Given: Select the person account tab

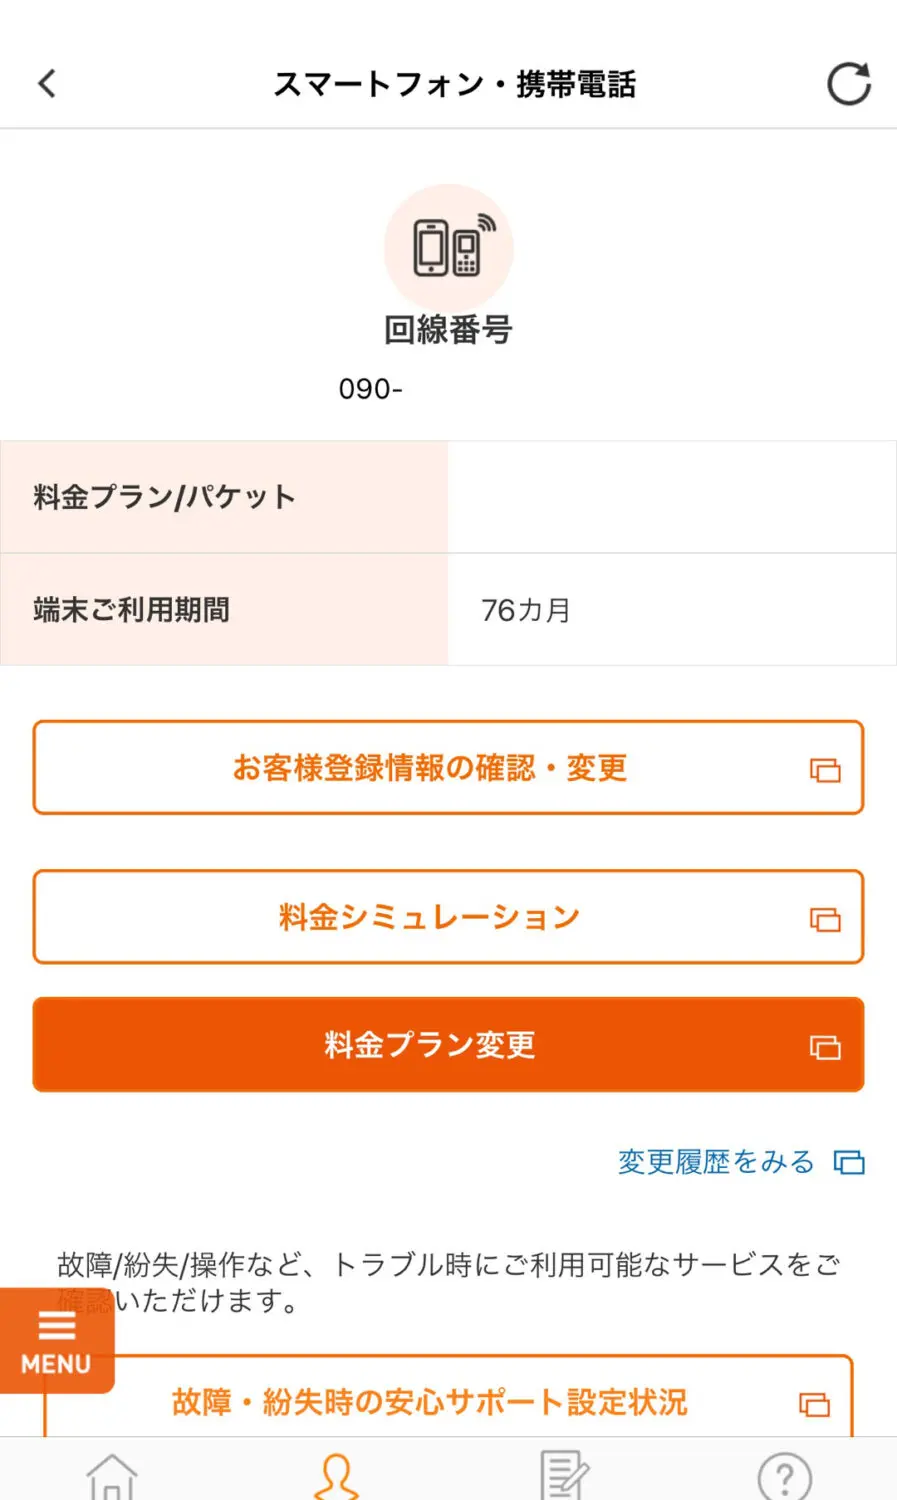Looking at the screenshot, I should (x=336, y=1475).
